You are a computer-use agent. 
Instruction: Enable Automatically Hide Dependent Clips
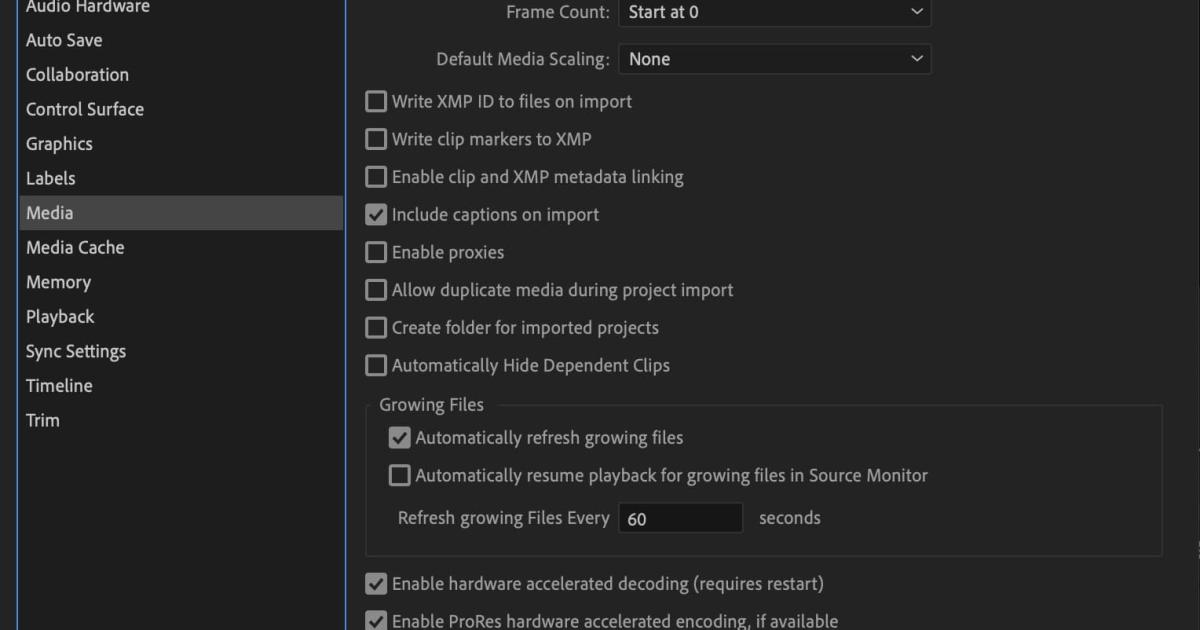[376, 366]
